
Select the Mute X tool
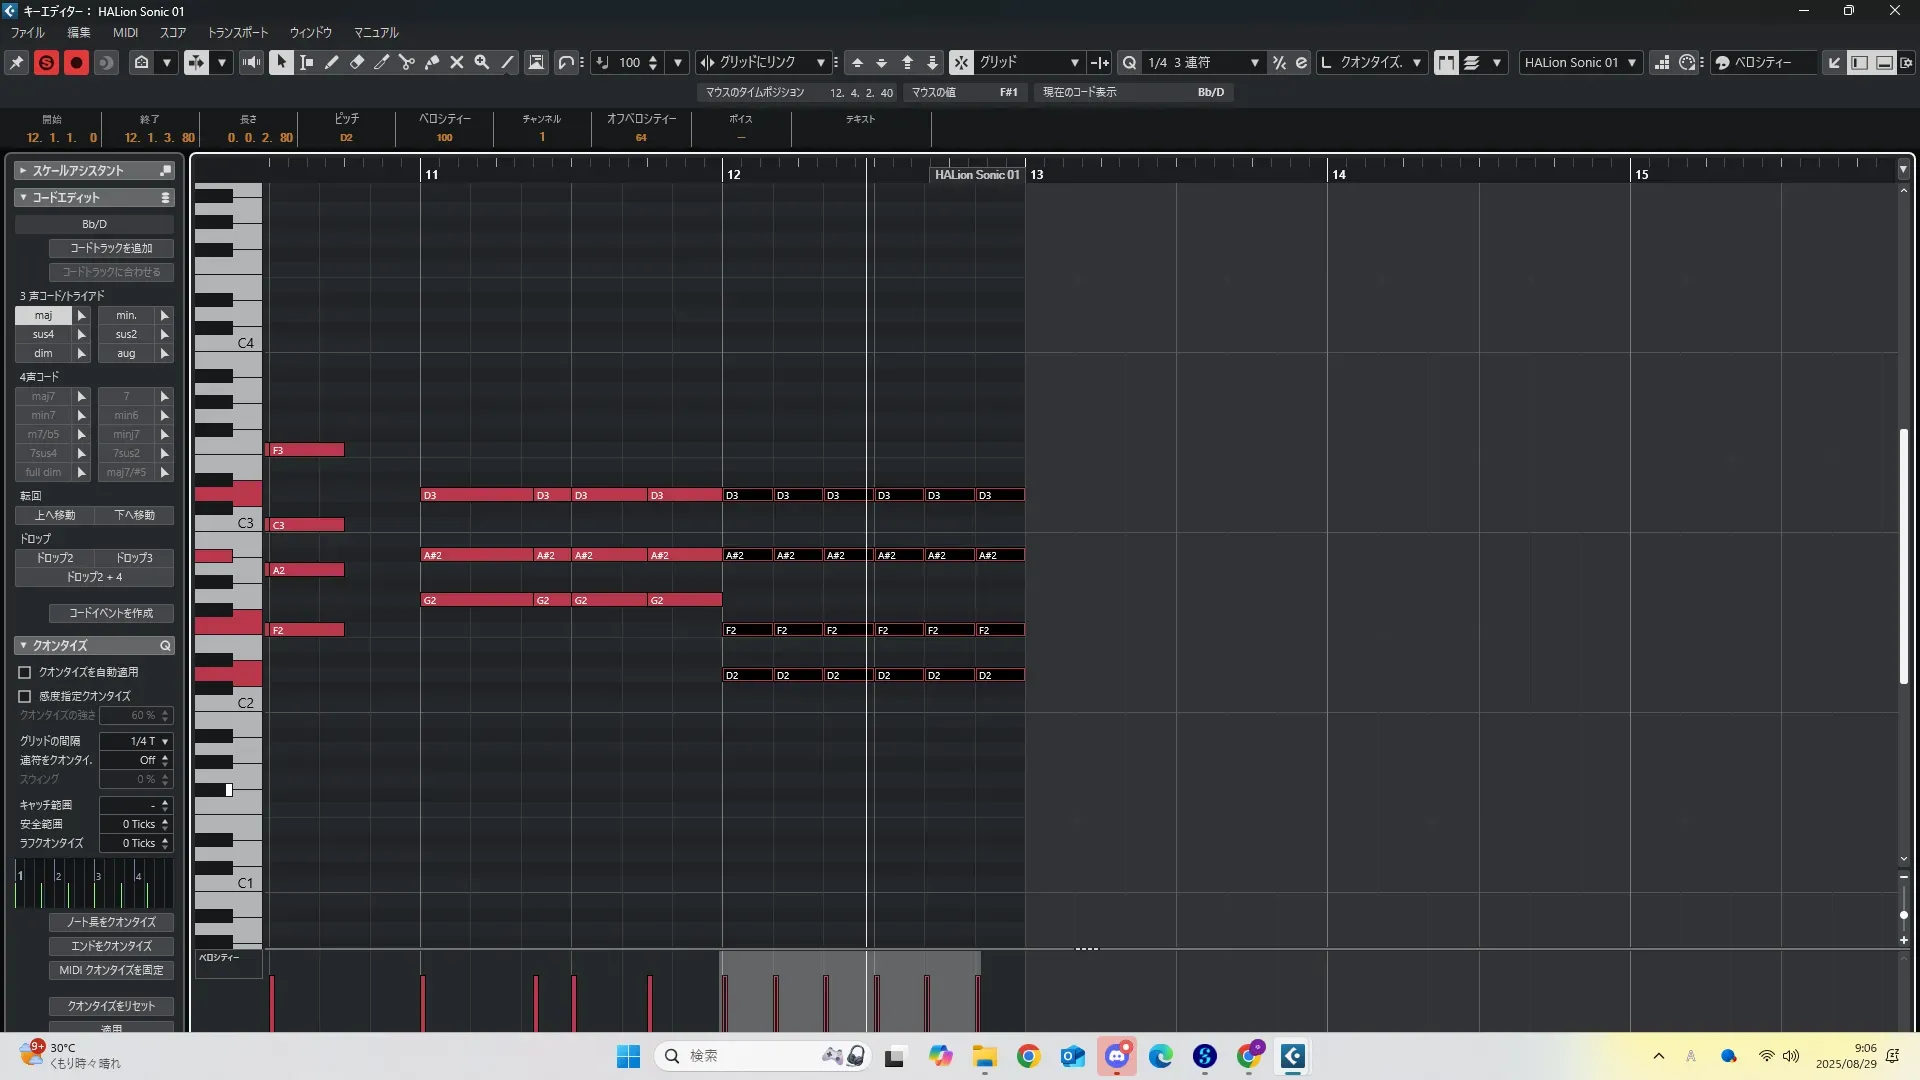(x=457, y=62)
